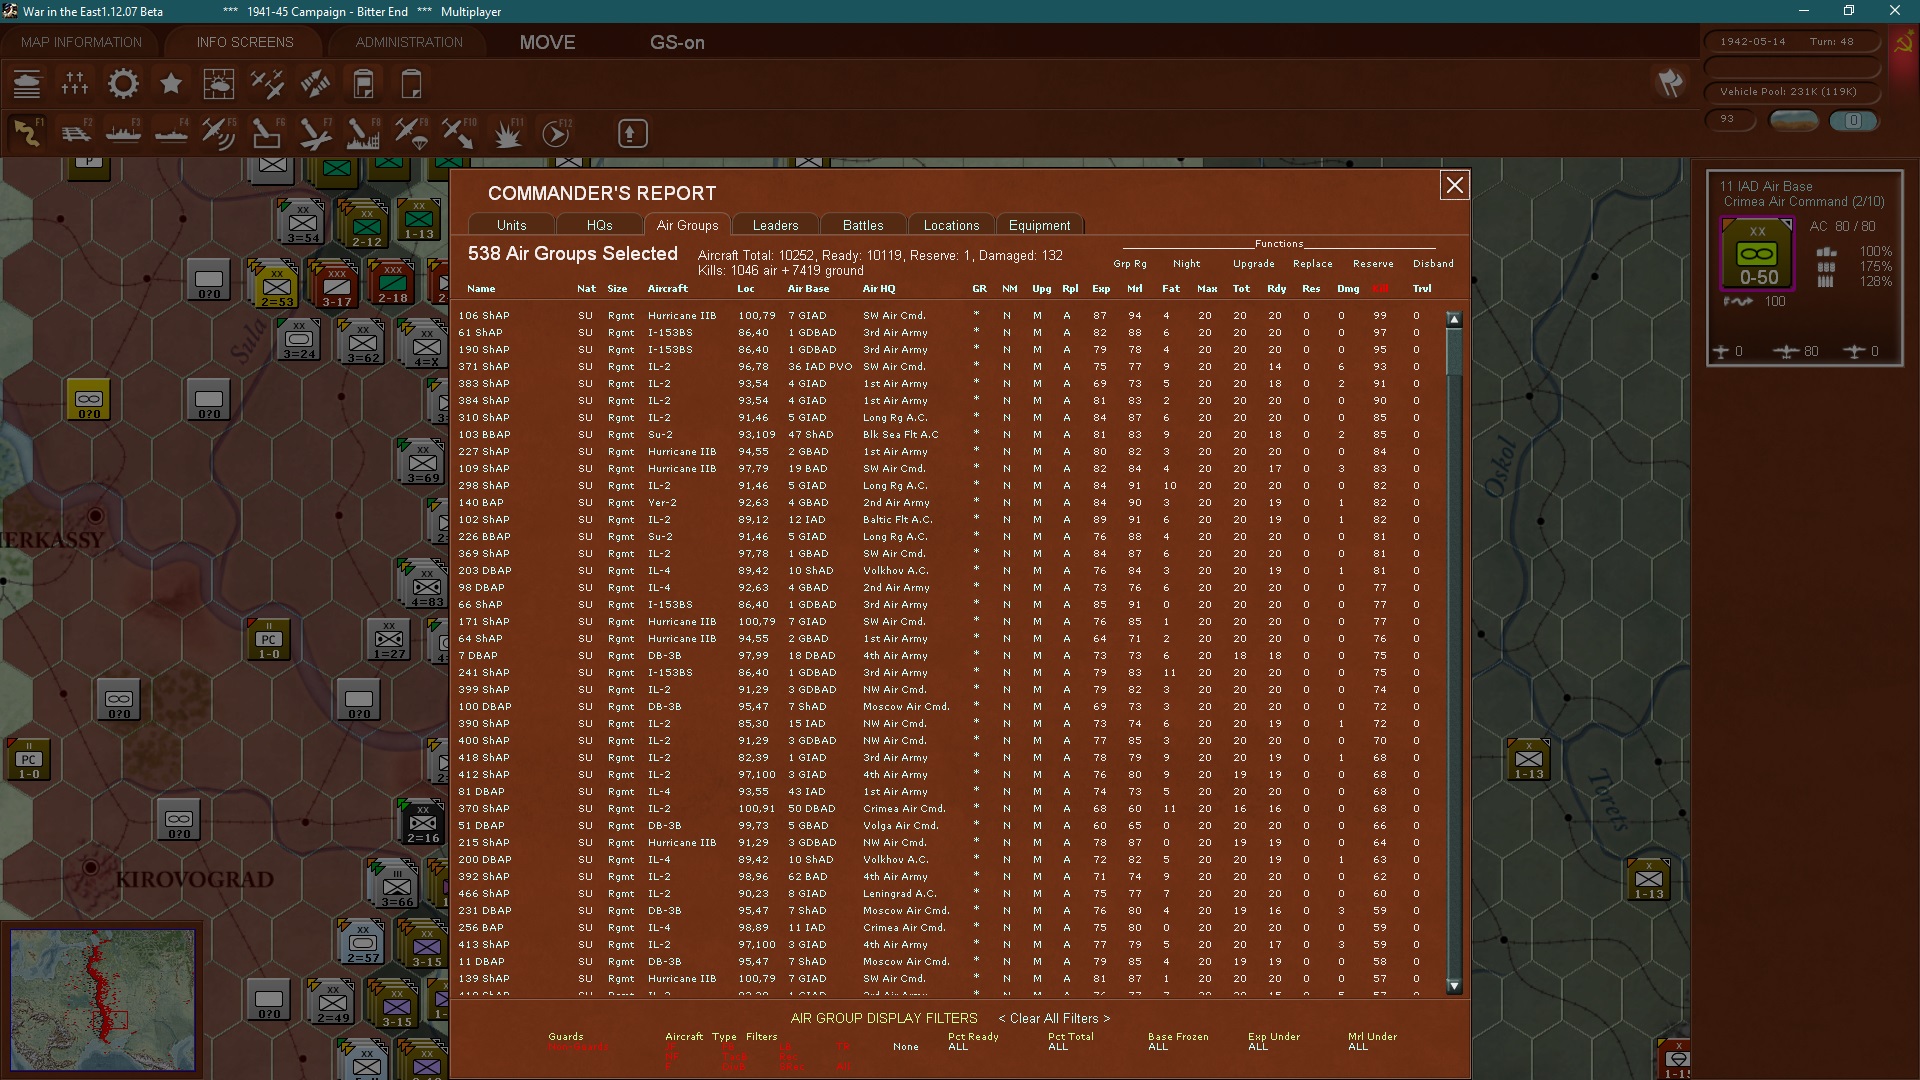
Task: Switch to the HQs tab
Action: click(x=600, y=226)
